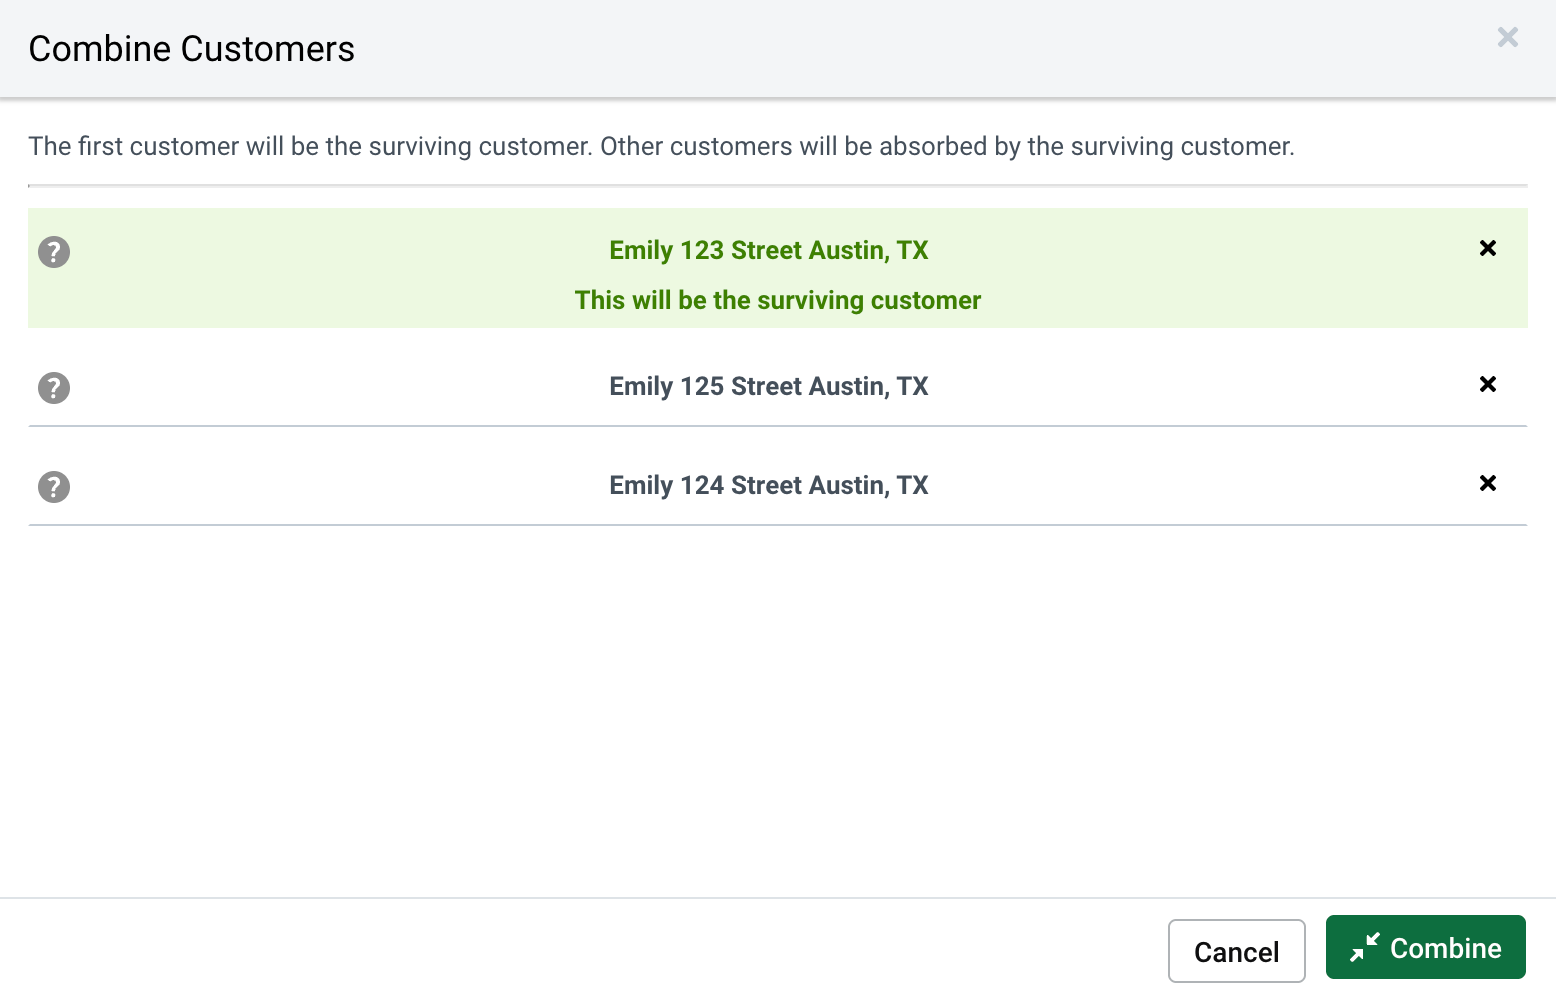1556x996 pixels.
Task: Remove Emily 124 Street from the combine list
Action: (x=1488, y=483)
